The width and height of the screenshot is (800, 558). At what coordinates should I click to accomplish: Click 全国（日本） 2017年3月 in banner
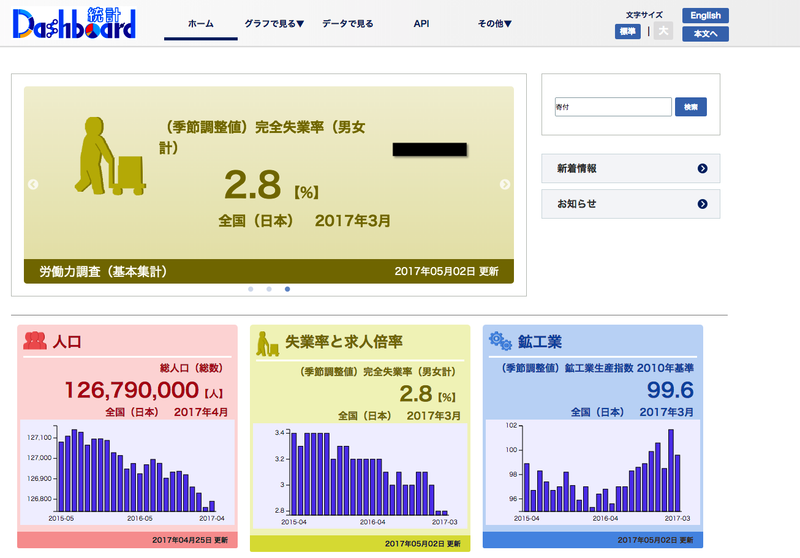pyautogui.click(x=304, y=220)
